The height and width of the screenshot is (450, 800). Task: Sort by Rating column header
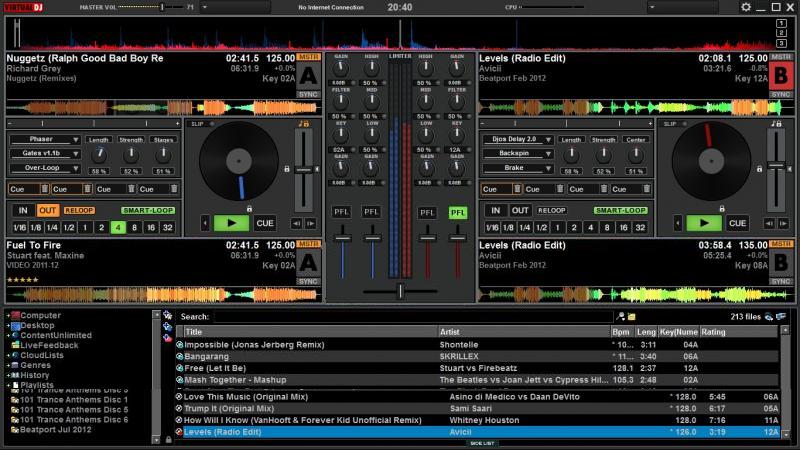(x=739, y=332)
